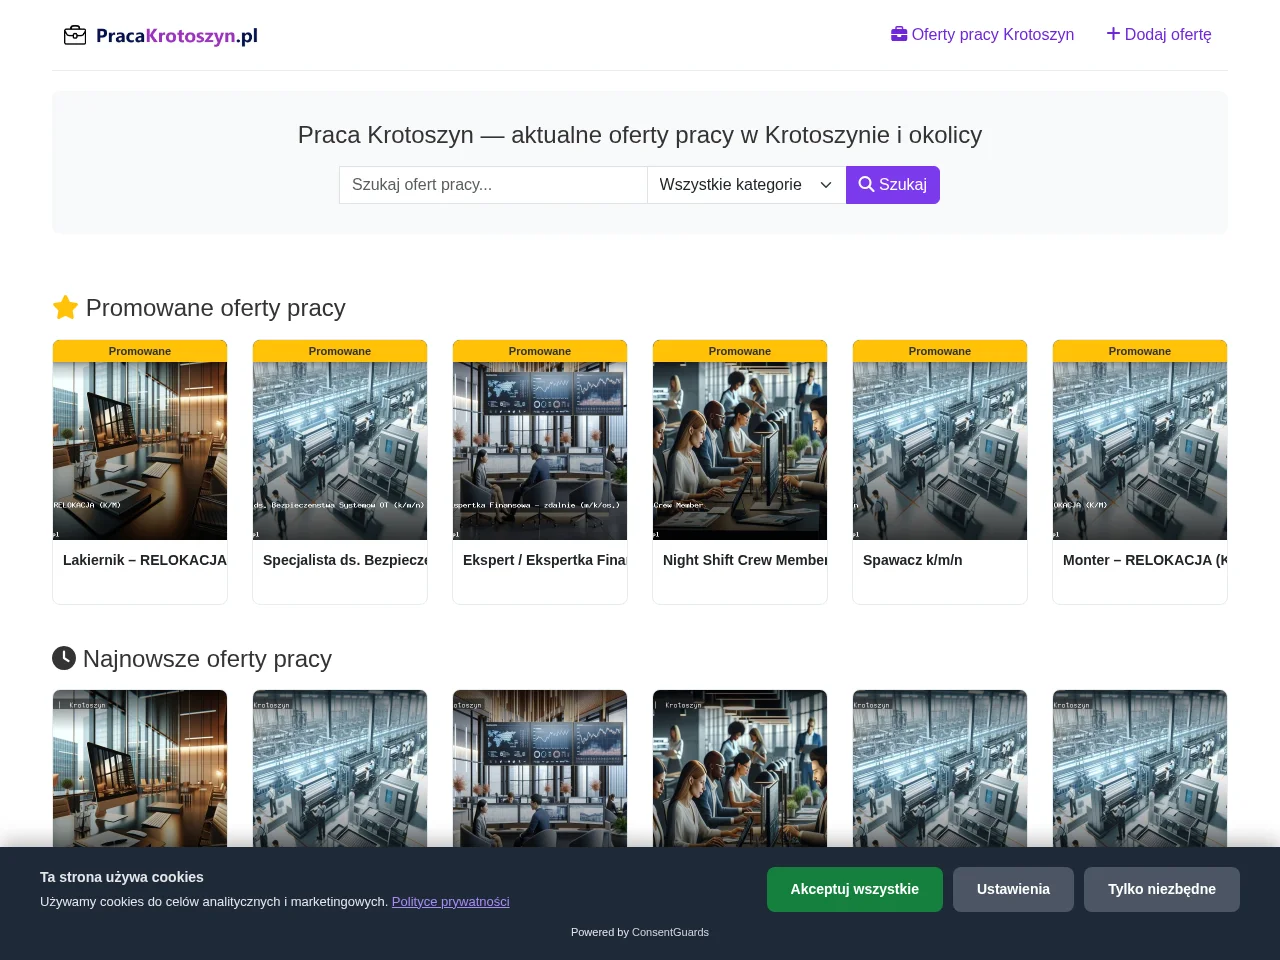
Task: Click the Praca Krotoszyn aktualne oferty heading
Action: 640,135
